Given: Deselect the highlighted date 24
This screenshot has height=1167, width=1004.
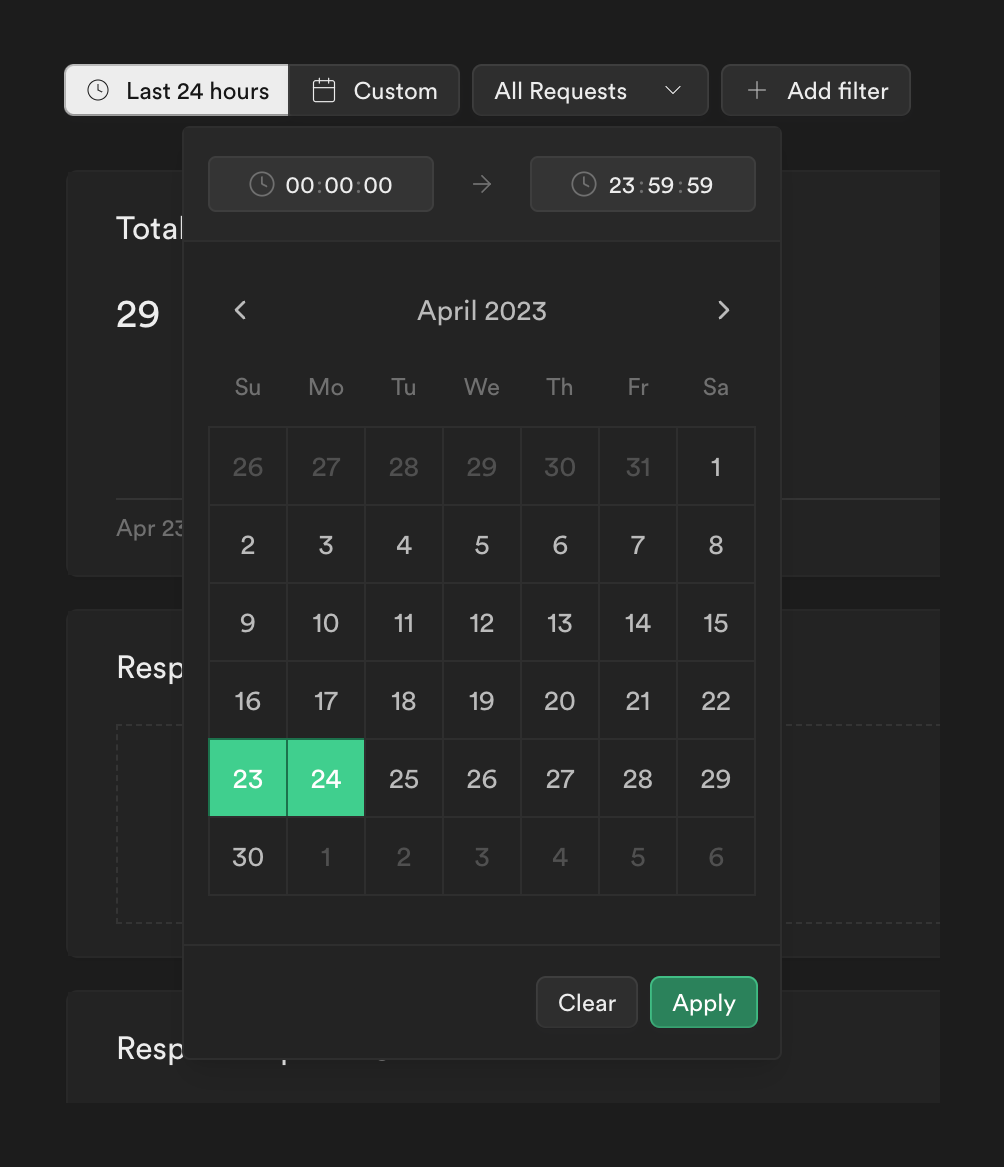Looking at the screenshot, I should 325,778.
